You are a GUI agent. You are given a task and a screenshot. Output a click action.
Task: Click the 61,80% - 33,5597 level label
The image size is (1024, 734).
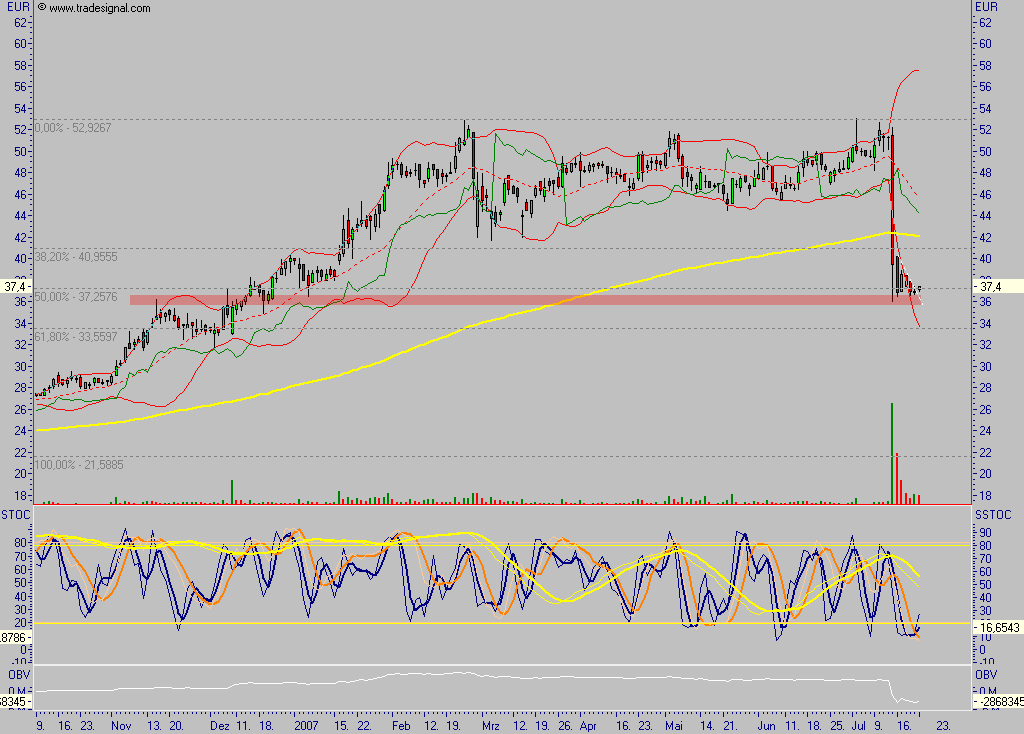click(x=76, y=339)
